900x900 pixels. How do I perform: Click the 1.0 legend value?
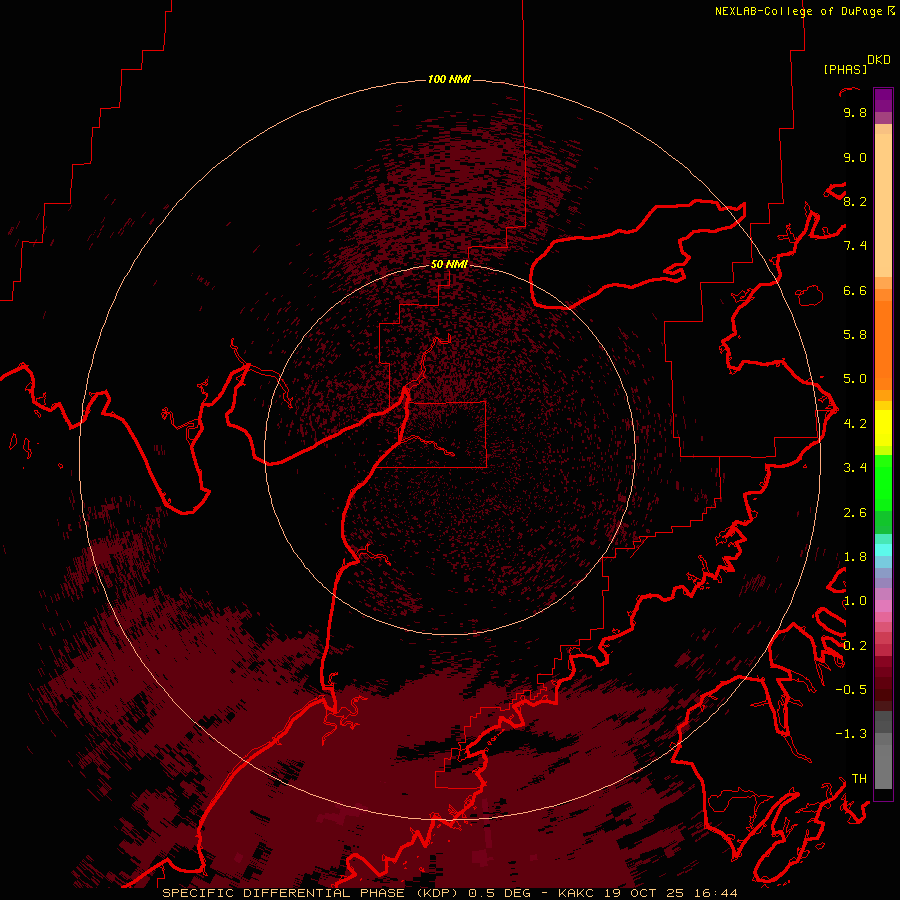tap(855, 601)
